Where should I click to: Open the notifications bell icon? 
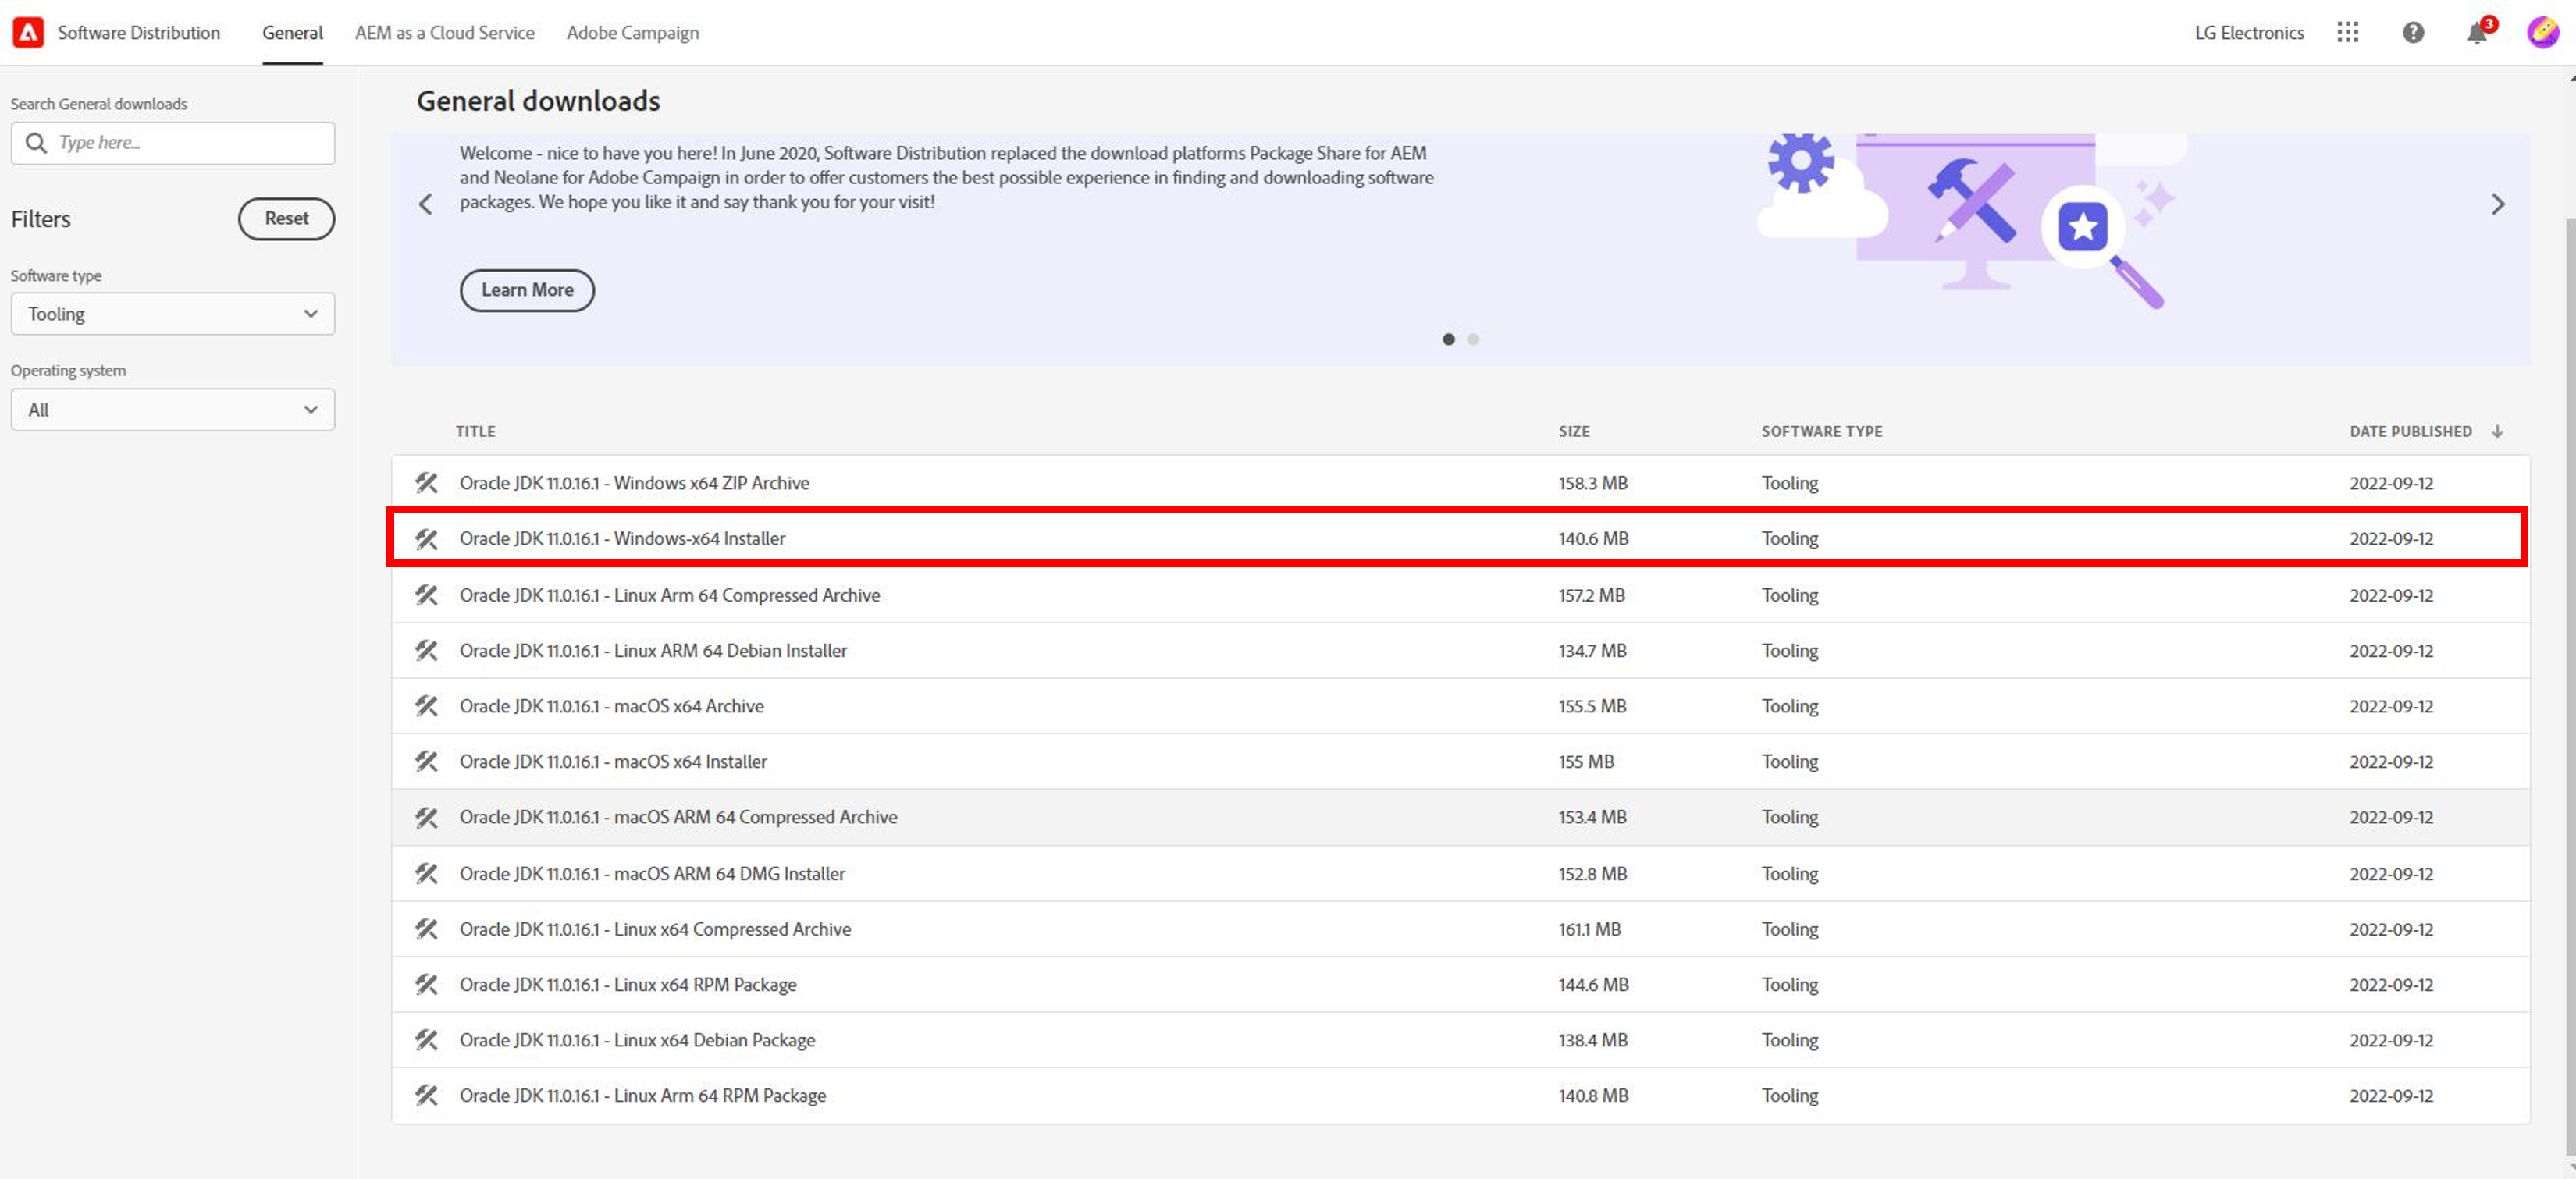click(2476, 33)
